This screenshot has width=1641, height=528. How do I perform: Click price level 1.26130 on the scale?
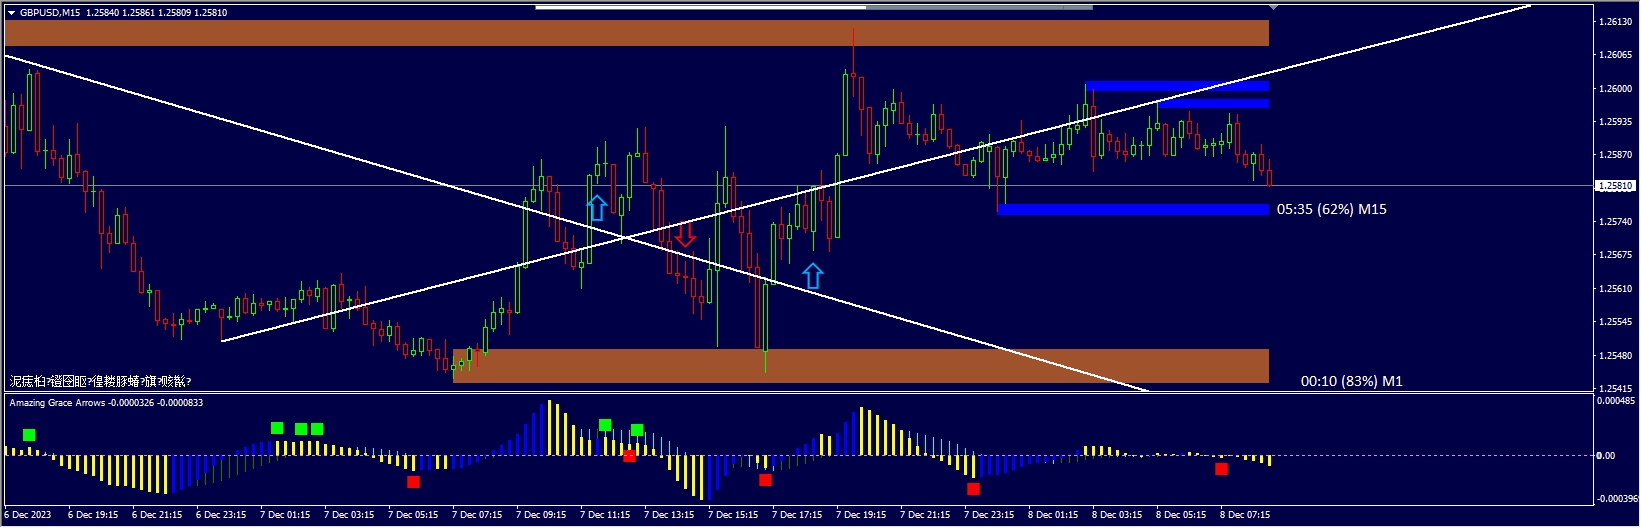click(x=1616, y=21)
